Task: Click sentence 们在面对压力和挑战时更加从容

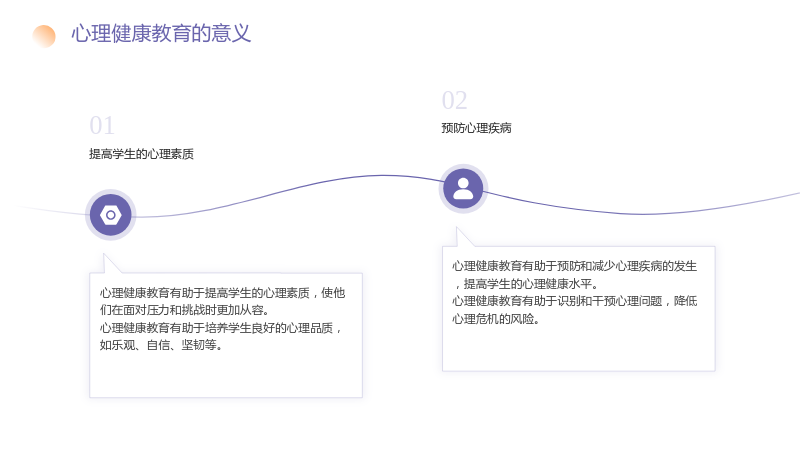Action: 184,310
